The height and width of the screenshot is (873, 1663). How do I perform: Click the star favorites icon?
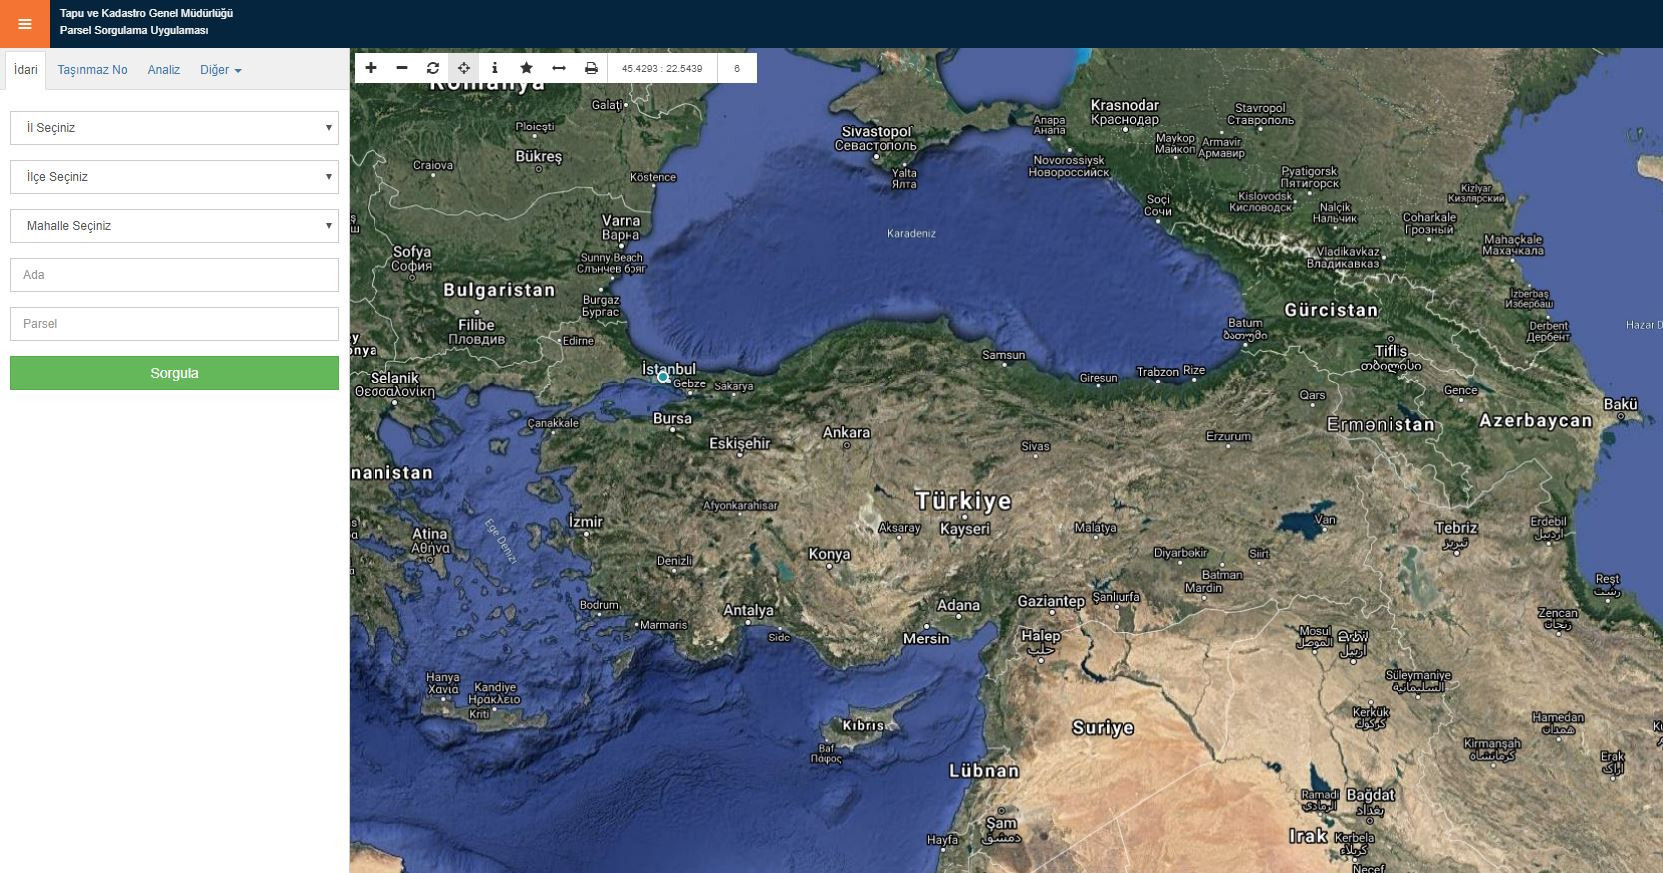point(526,68)
